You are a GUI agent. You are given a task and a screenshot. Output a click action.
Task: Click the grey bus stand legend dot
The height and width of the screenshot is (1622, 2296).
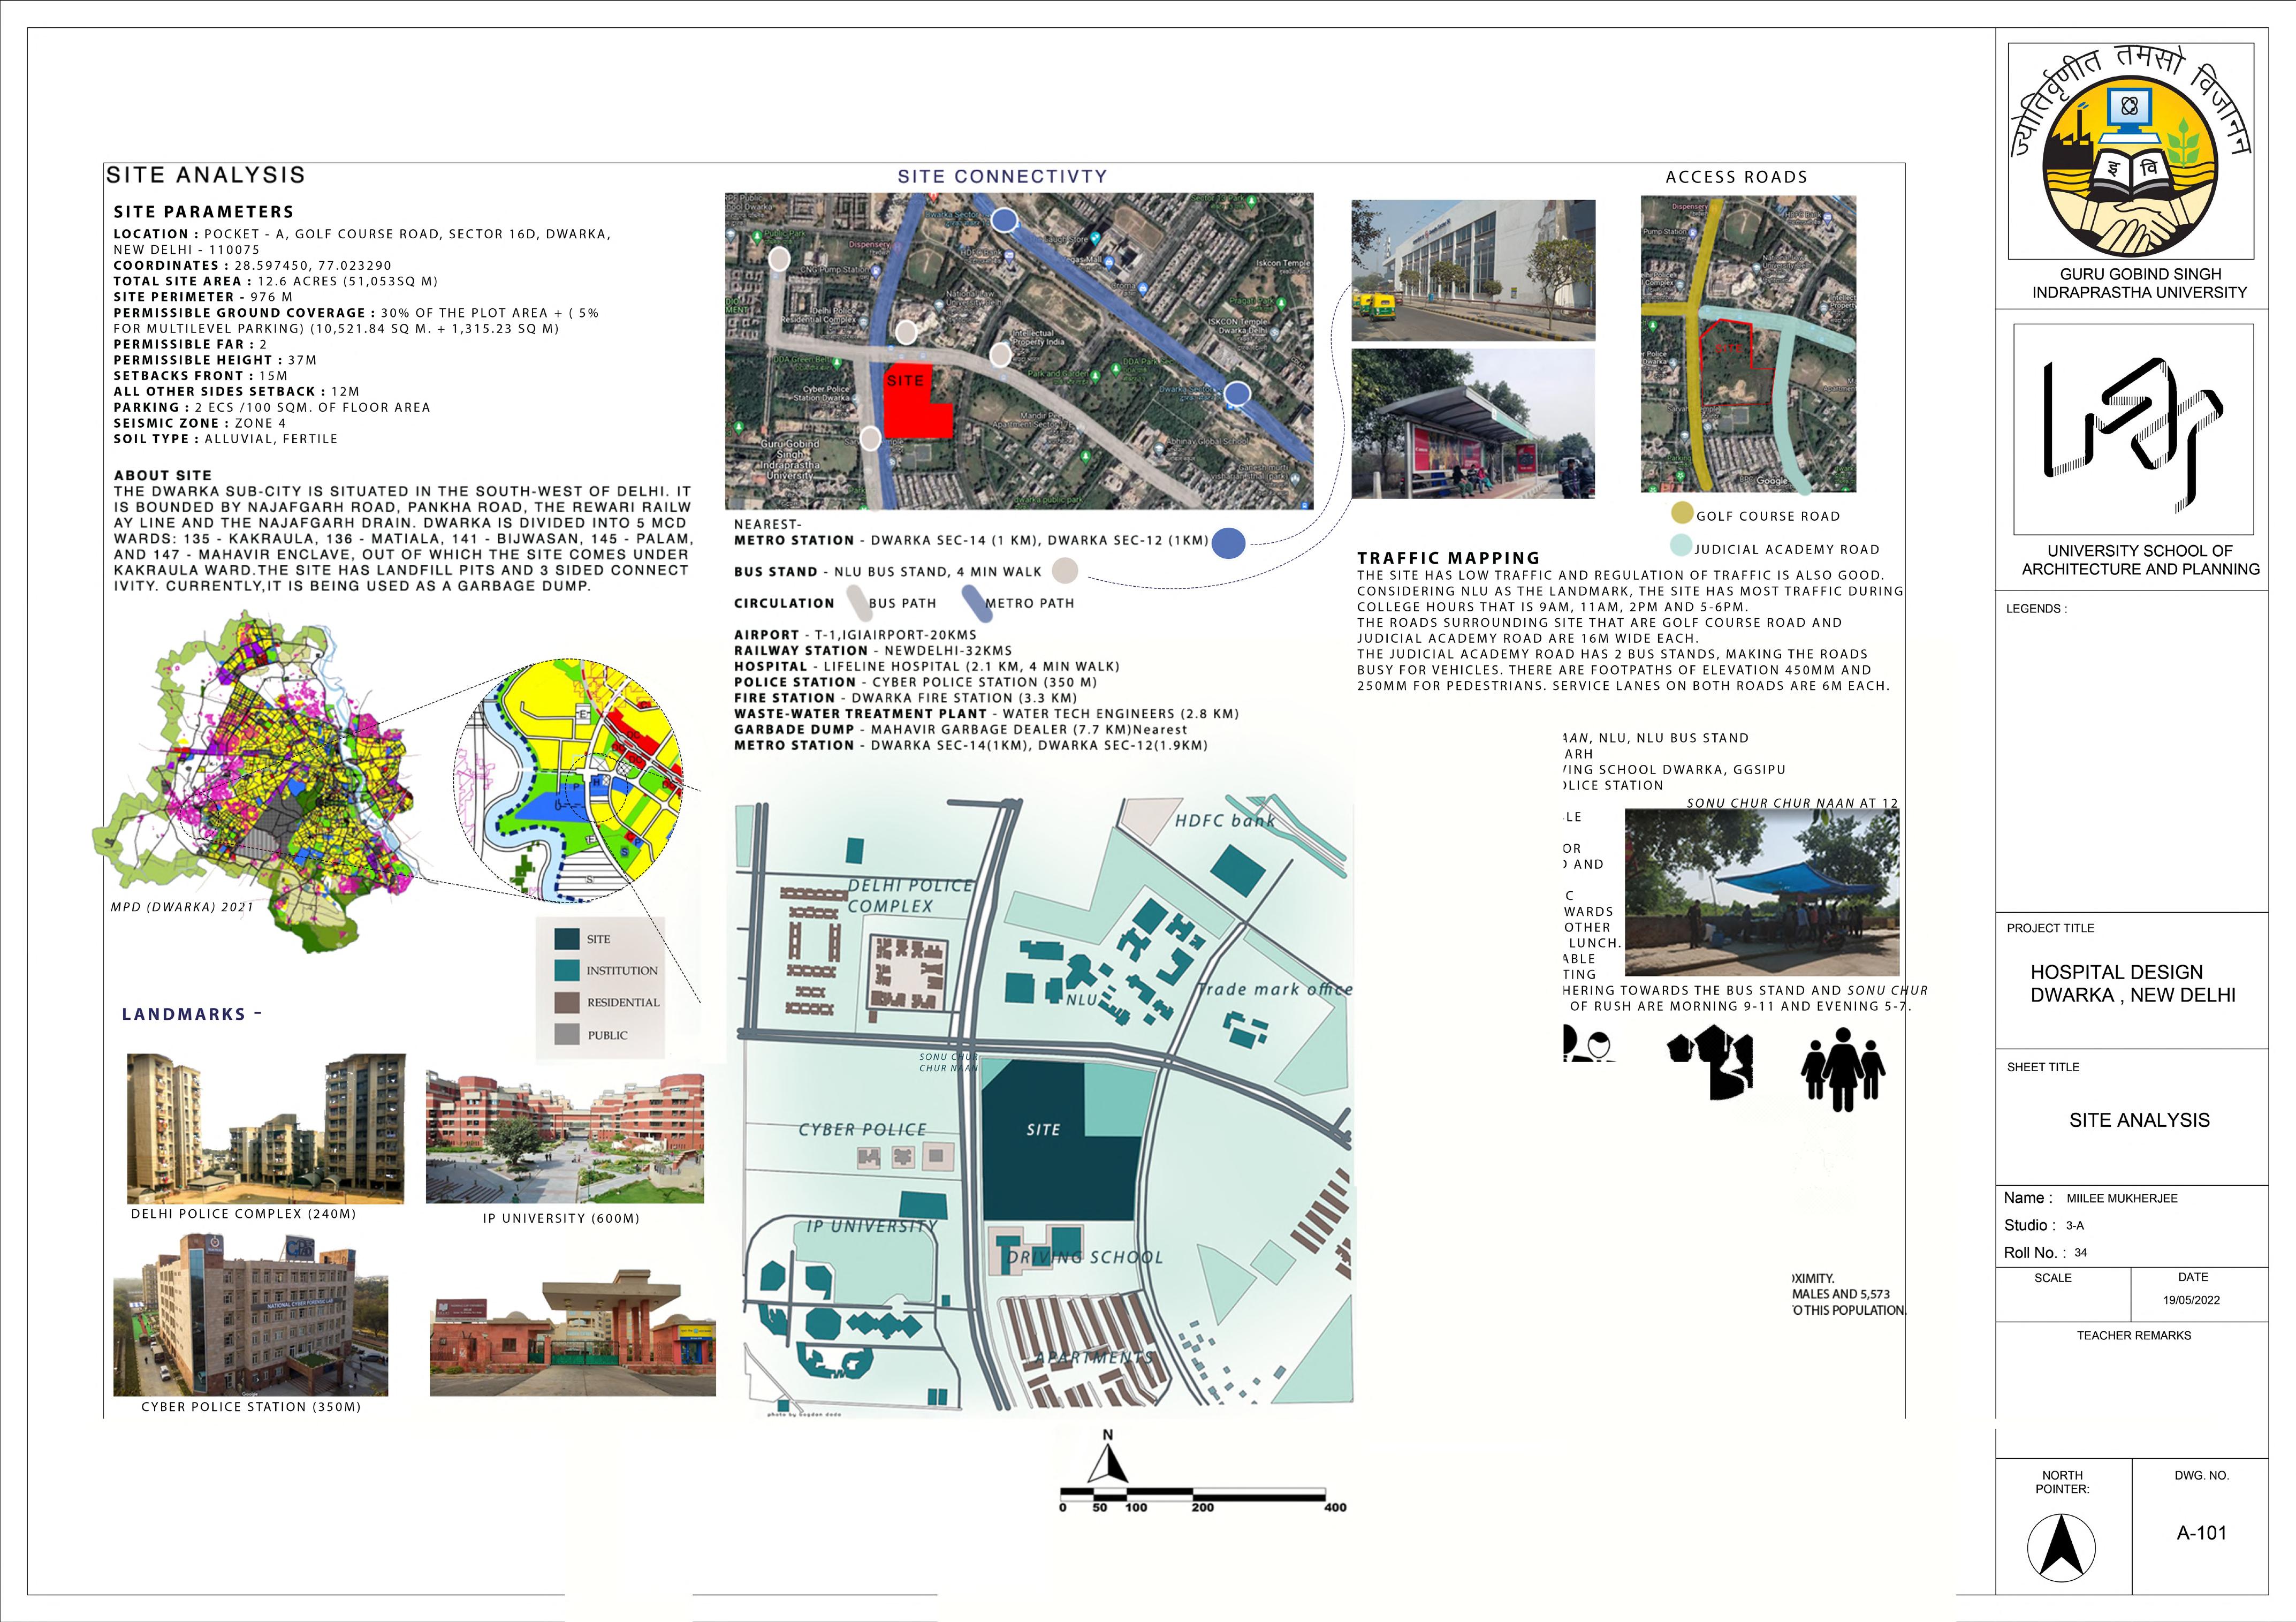coord(1066,571)
